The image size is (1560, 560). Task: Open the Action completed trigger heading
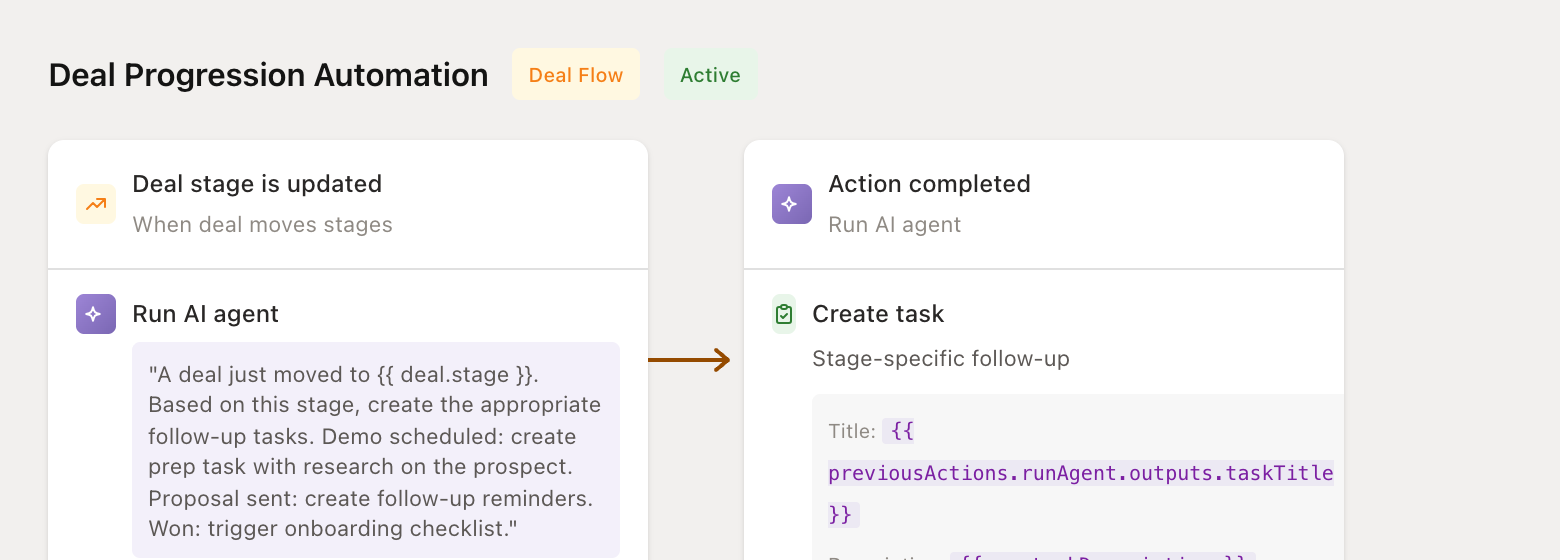click(x=930, y=184)
